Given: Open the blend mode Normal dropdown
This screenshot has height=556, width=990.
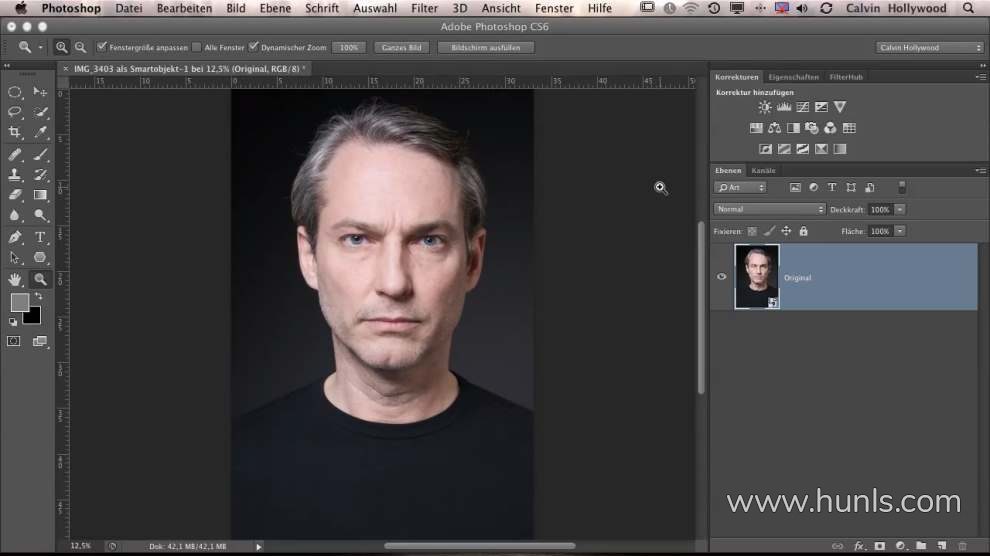Looking at the screenshot, I should coord(769,209).
